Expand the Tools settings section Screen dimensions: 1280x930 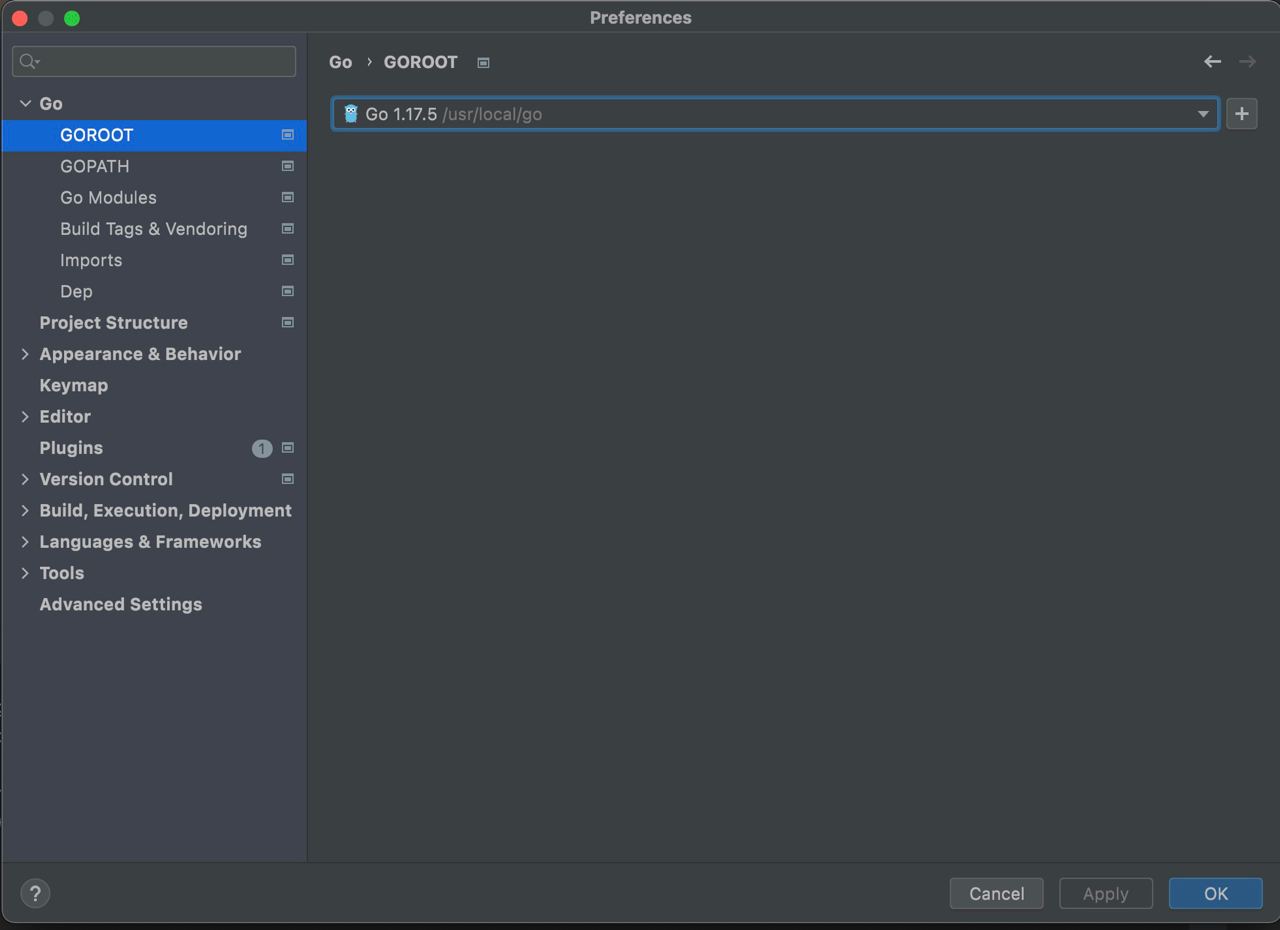coord(25,573)
